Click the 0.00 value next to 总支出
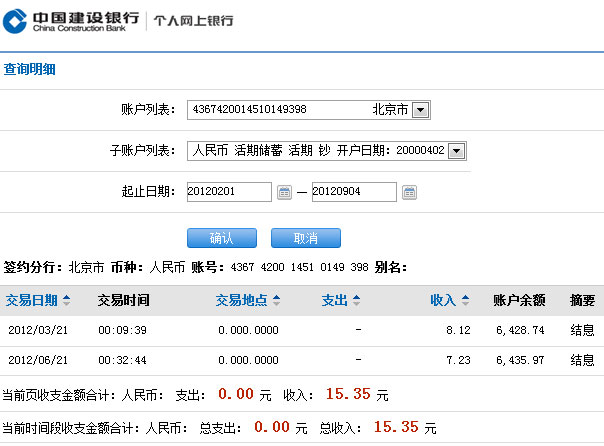Screen dimensions: 604x446 click(272, 427)
